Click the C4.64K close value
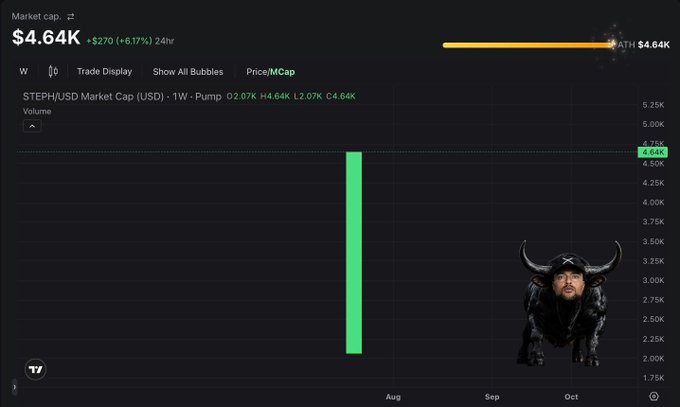This screenshot has height=407, width=680. tap(341, 96)
